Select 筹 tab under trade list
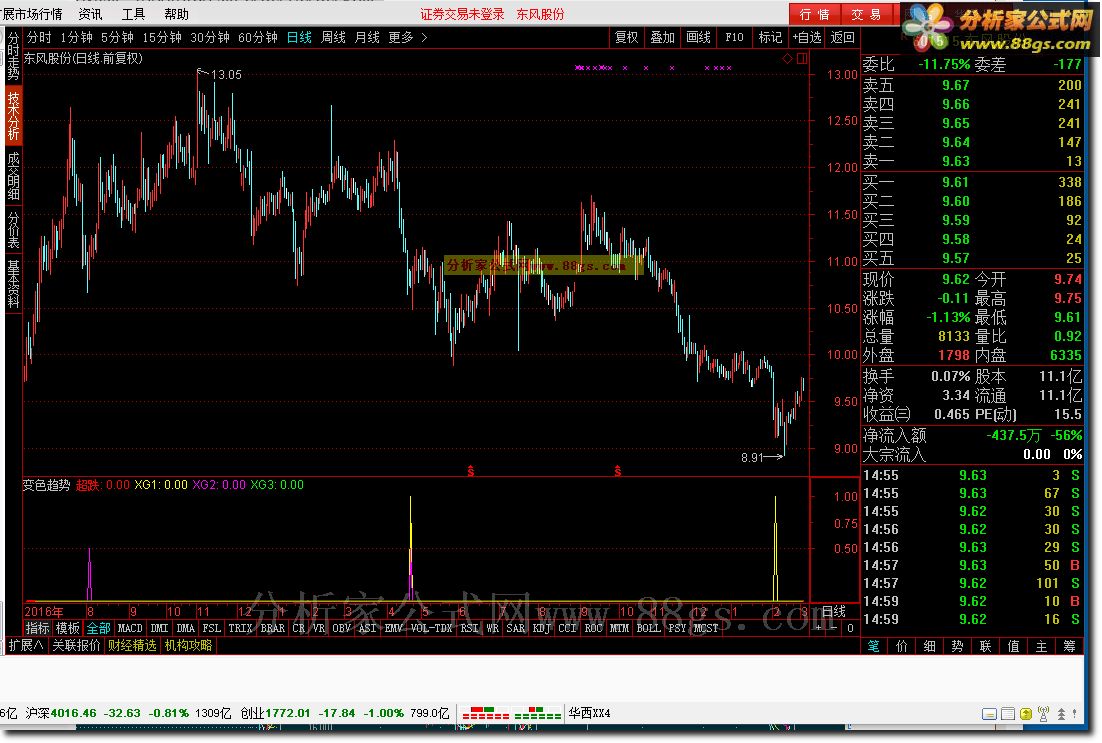Viewport: 1102px width, 743px height. (1069, 646)
